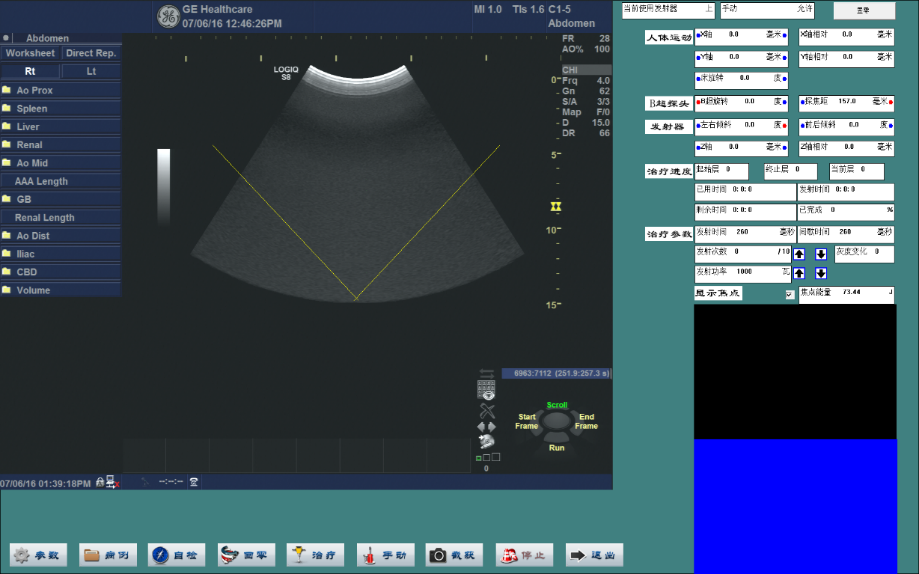Increase 发射功率 power with up arrow
919x574 pixels.
coord(799,273)
